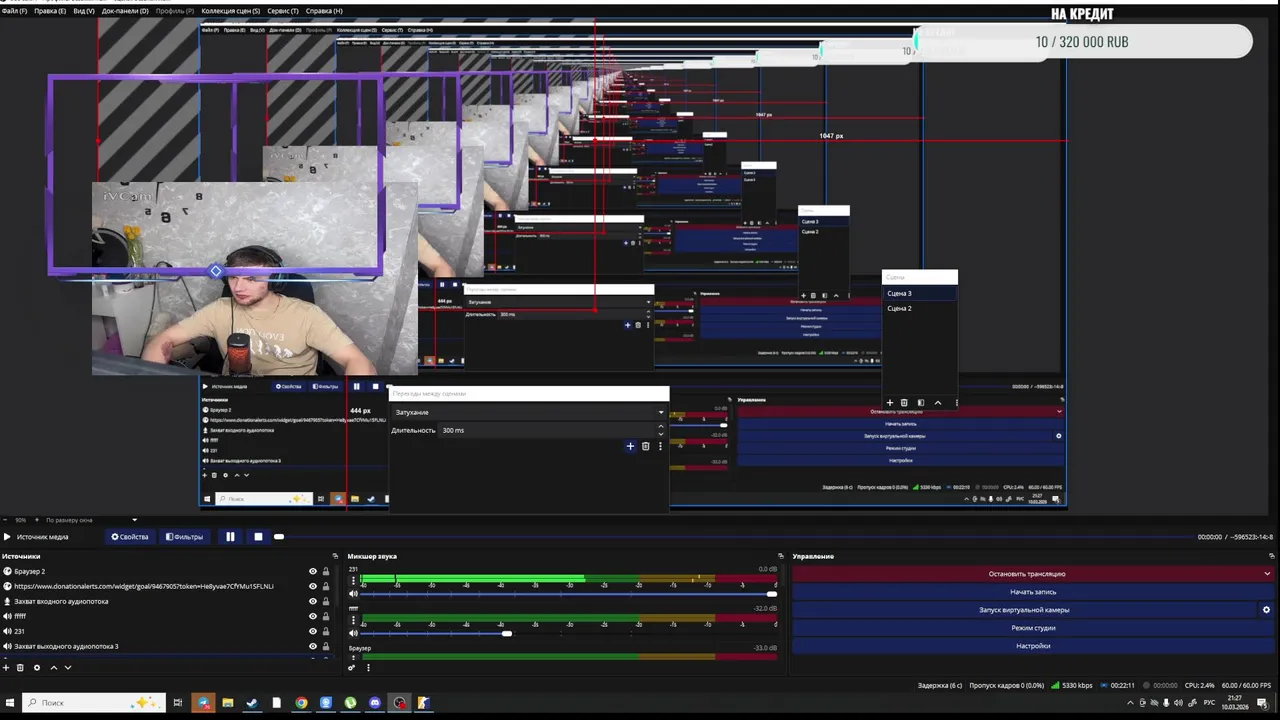The width and height of the screenshot is (1280, 720).
Task: Toggle lock on Захват входного аудиопотока source
Action: pyautogui.click(x=326, y=602)
